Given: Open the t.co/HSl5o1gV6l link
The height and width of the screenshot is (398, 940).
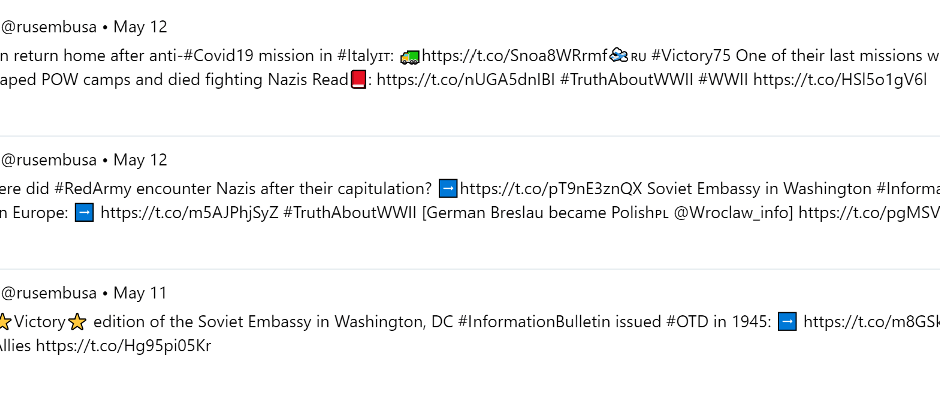Looking at the screenshot, I should point(840,80).
